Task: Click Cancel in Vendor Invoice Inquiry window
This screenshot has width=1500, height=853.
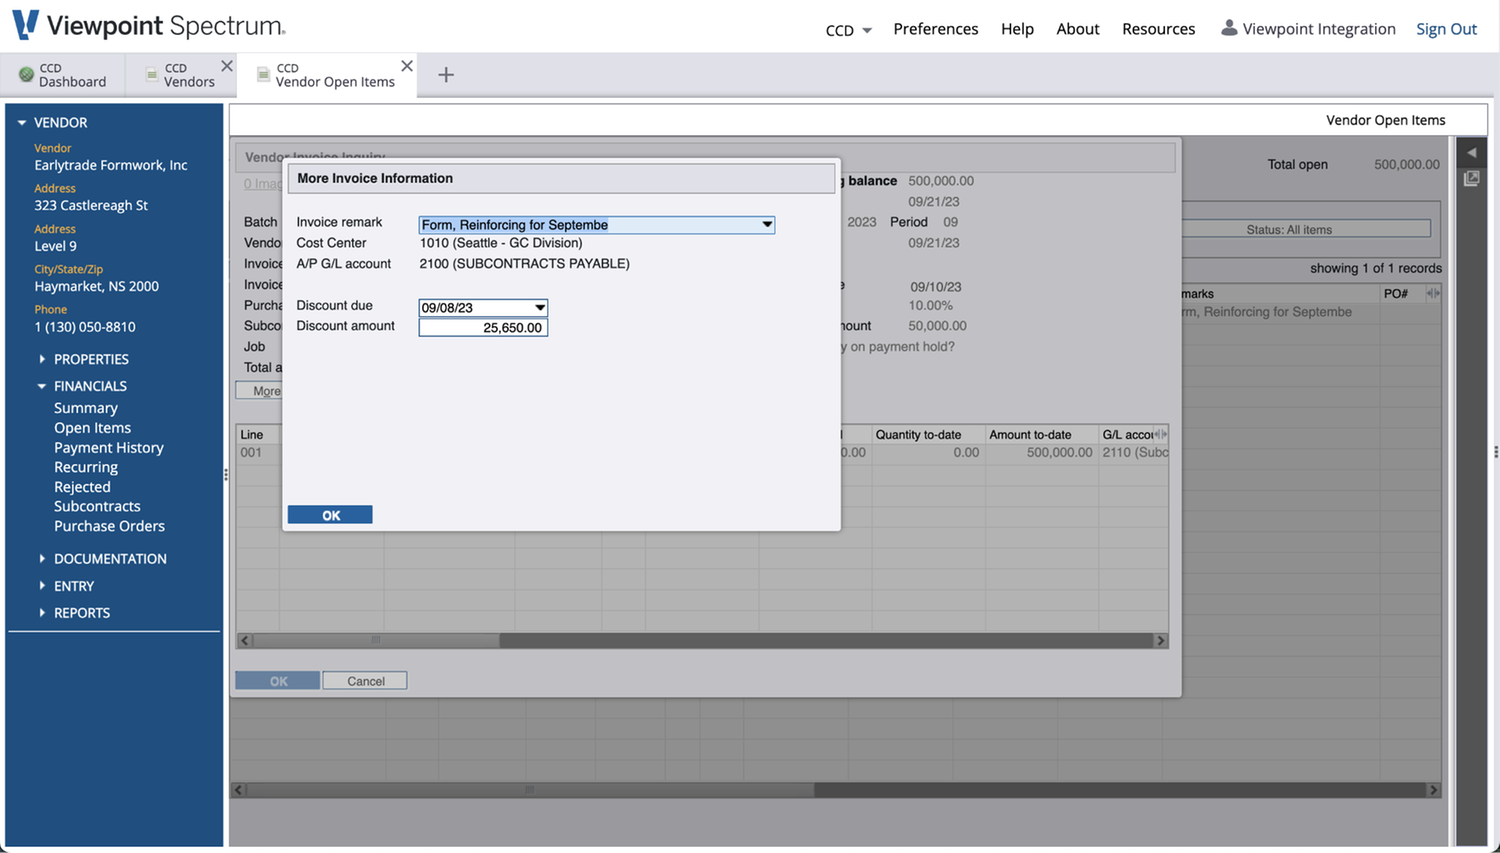Action: point(365,681)
